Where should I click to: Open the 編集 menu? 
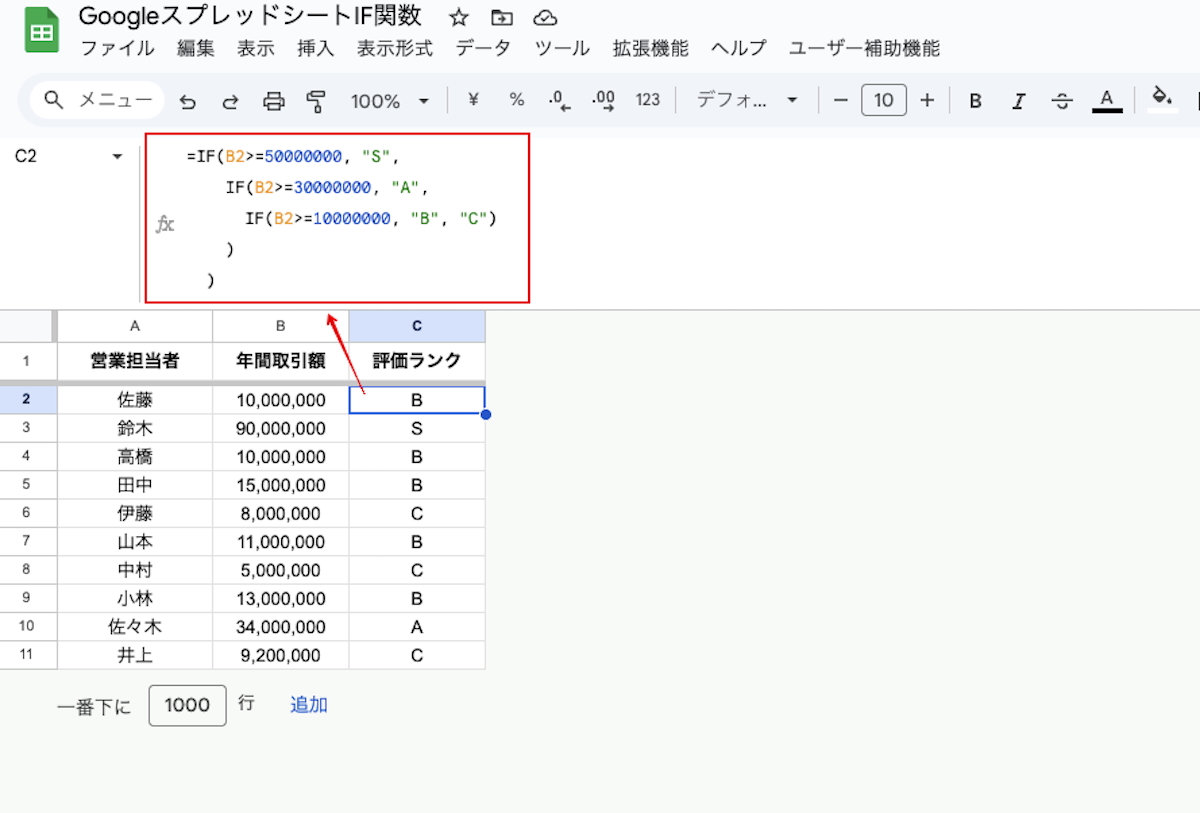tap(196, 48)
